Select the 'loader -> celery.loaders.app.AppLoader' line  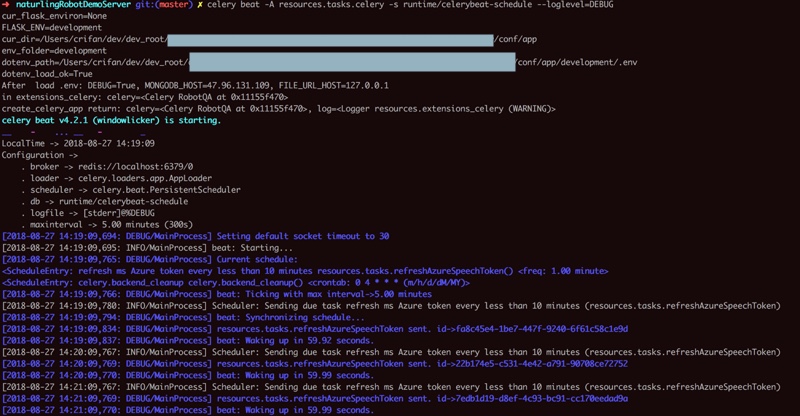116,178
